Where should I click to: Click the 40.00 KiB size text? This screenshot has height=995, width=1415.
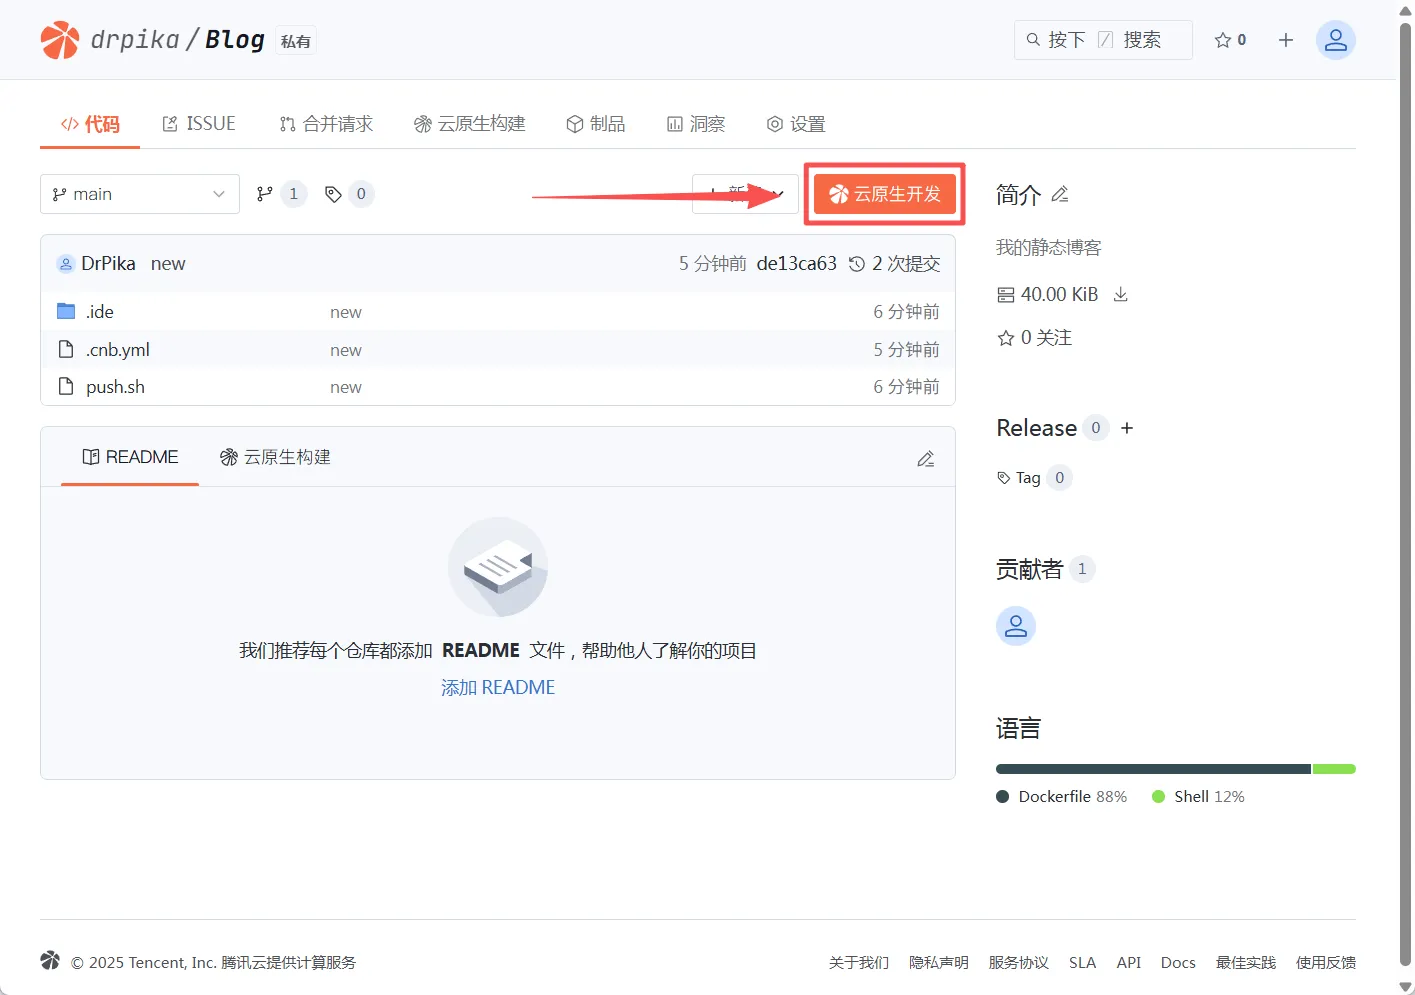tap(1059, 294)
